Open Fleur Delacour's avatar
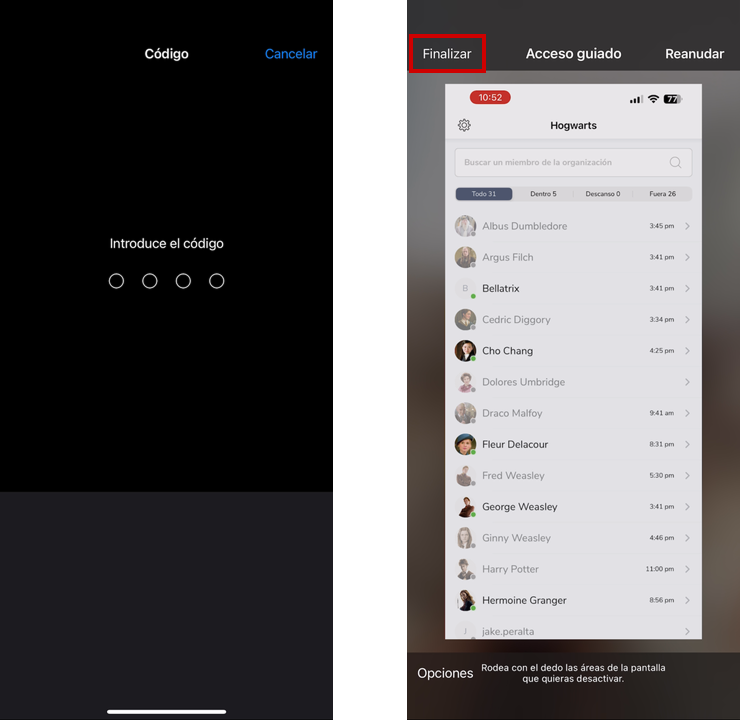This screenshot has height=720, width=740. [x=465, y=444]
